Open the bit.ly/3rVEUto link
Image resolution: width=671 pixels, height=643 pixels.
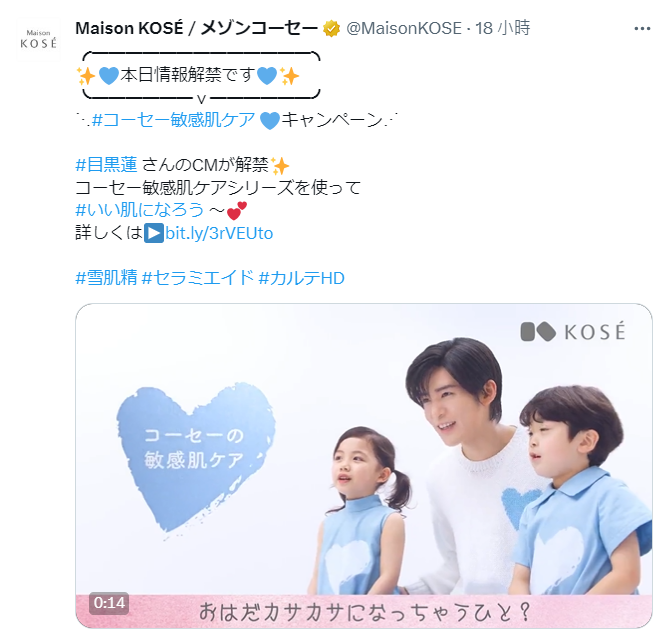[x=219, y=234]
